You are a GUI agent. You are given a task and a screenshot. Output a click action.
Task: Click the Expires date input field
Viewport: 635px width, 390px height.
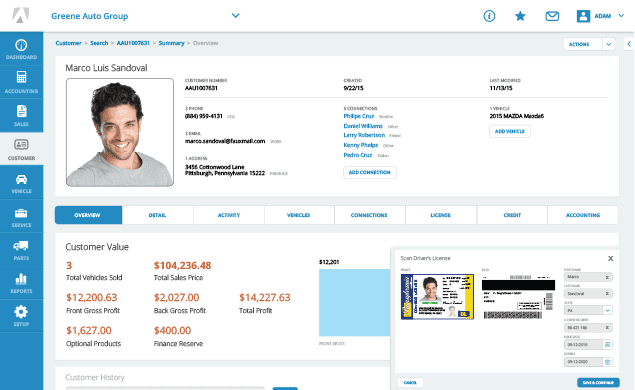click(584, 362)
